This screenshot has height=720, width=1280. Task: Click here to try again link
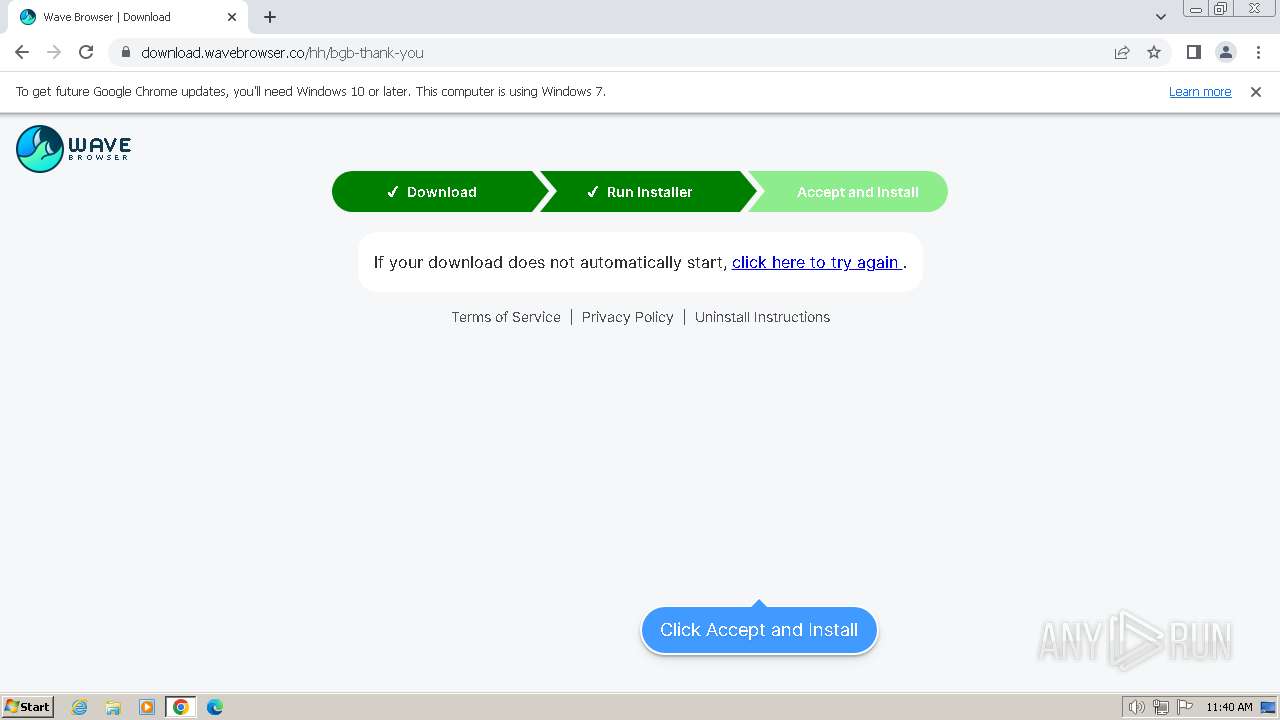tap(816, 262)
